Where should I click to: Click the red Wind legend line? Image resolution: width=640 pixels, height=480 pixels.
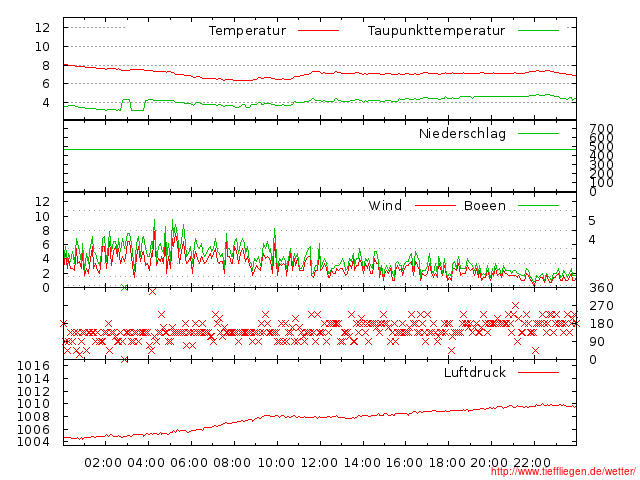435,205
